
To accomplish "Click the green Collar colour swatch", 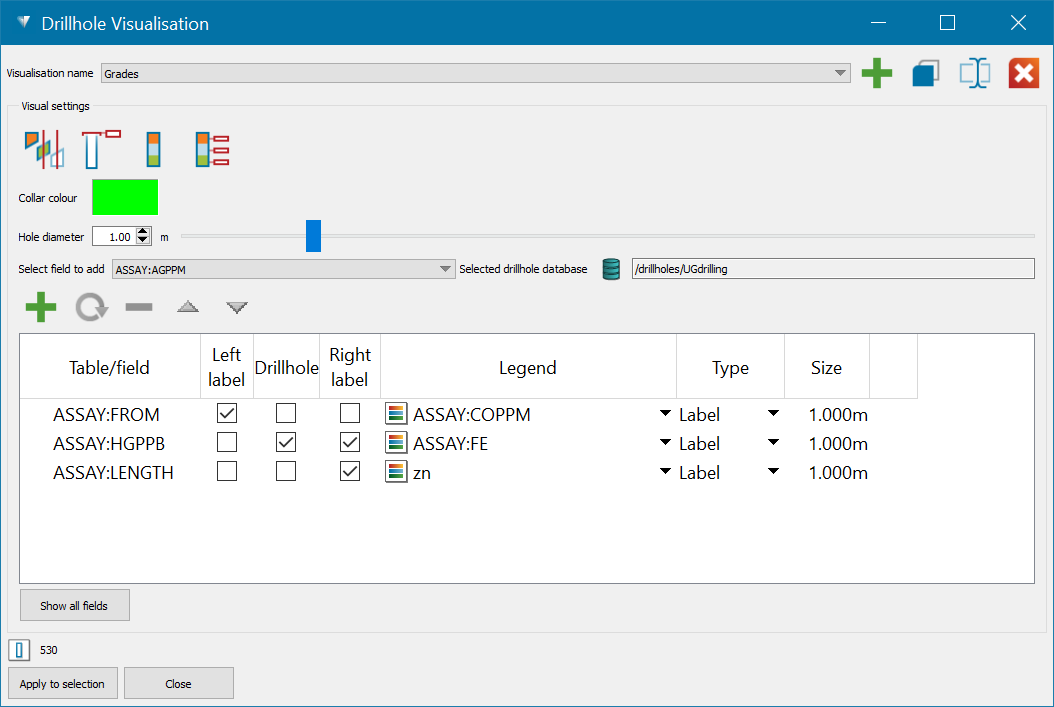I will click(x=125, y=197).
